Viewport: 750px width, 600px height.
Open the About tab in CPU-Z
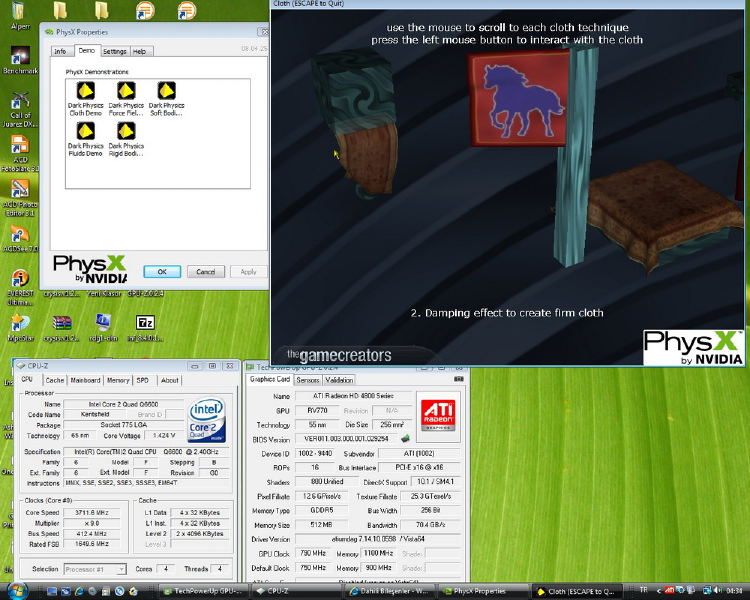(x=169, y=380)
